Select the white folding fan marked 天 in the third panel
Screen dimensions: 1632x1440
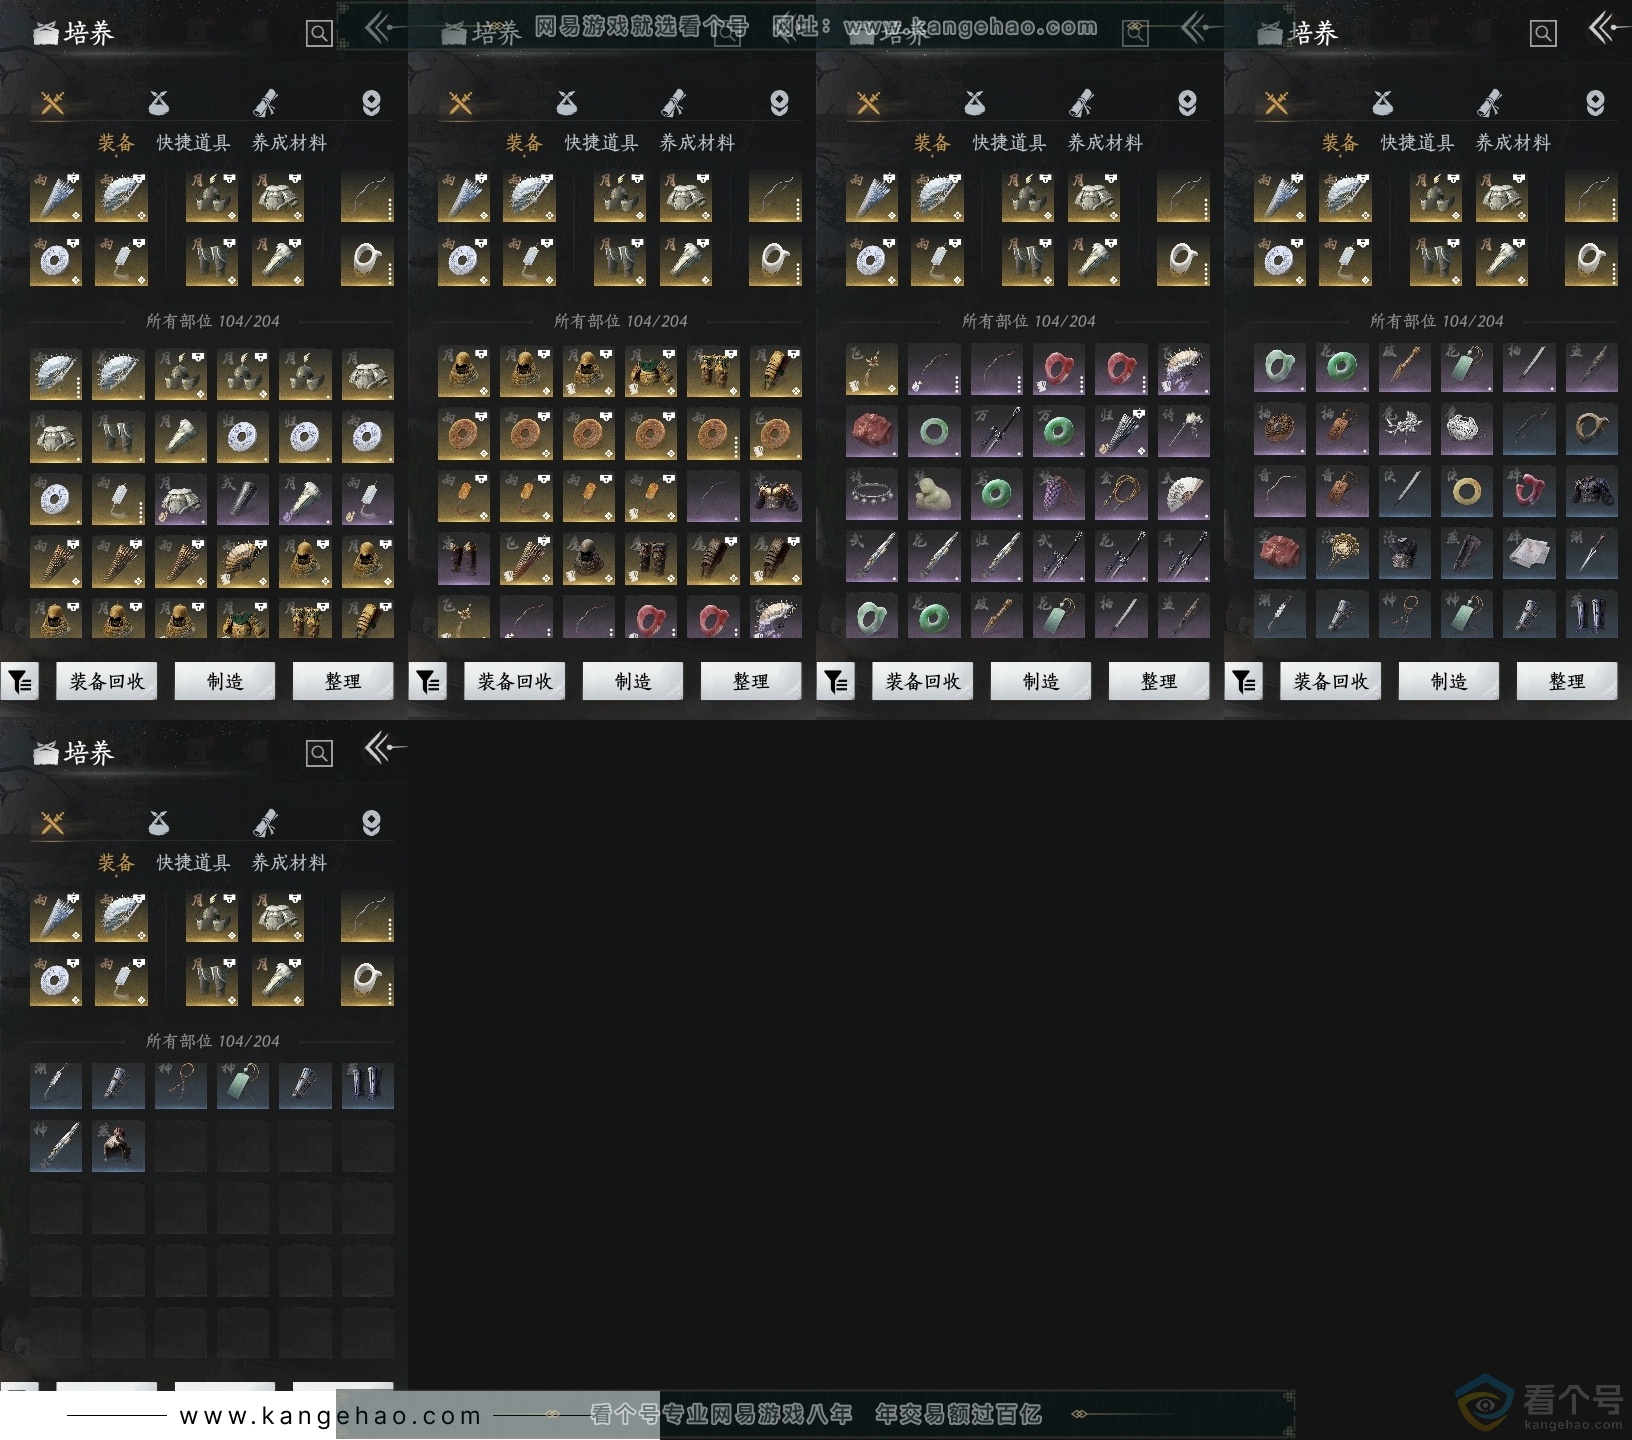[x=1183, y=494]
